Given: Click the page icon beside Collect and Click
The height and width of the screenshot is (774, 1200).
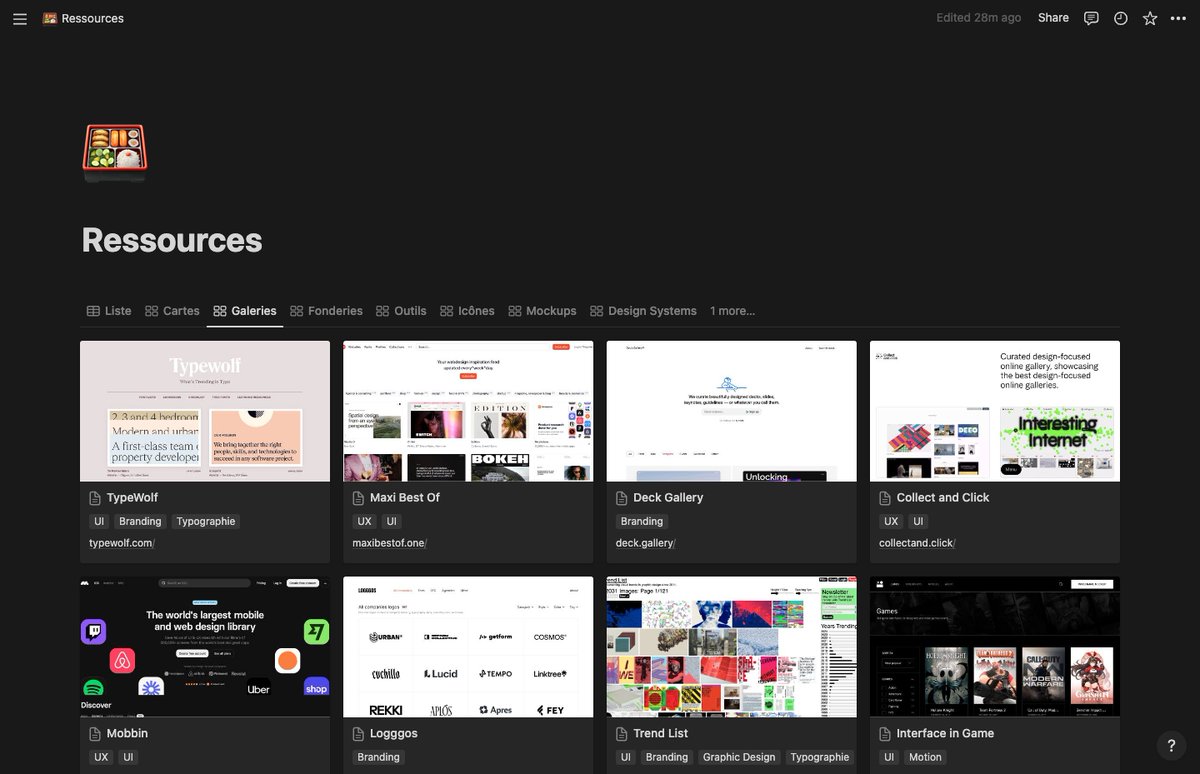Looking at the screenshot, I should (x=885, y=497).
